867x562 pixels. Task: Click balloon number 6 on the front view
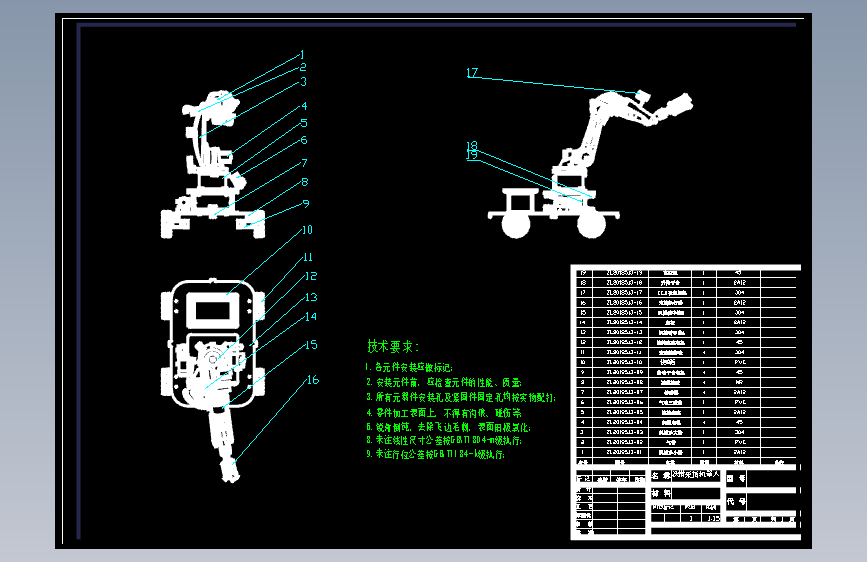(304, 140)
